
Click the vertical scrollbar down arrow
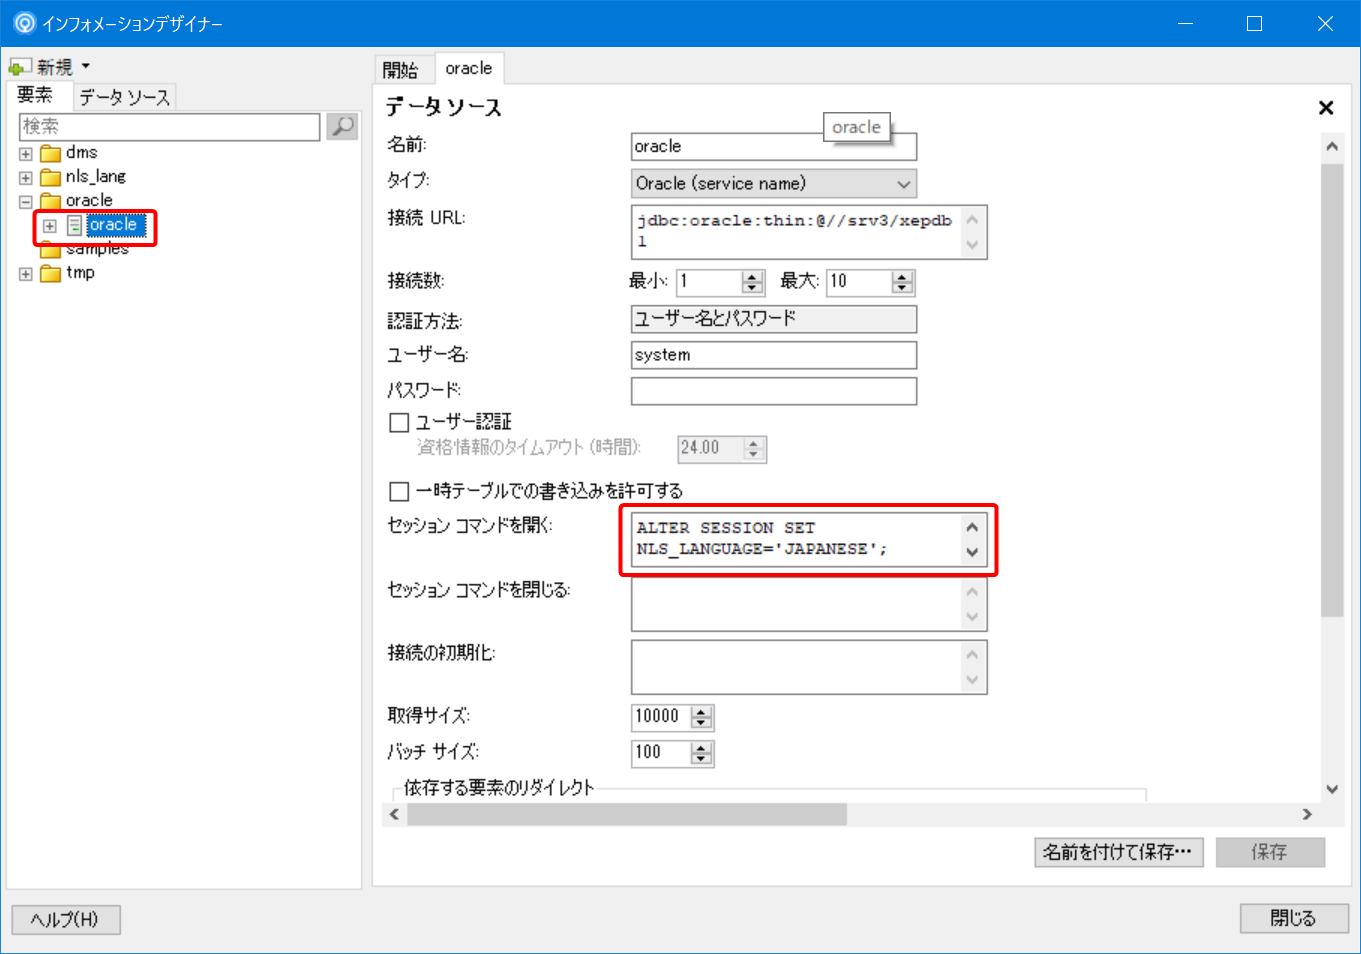[x=1332, y=788]
